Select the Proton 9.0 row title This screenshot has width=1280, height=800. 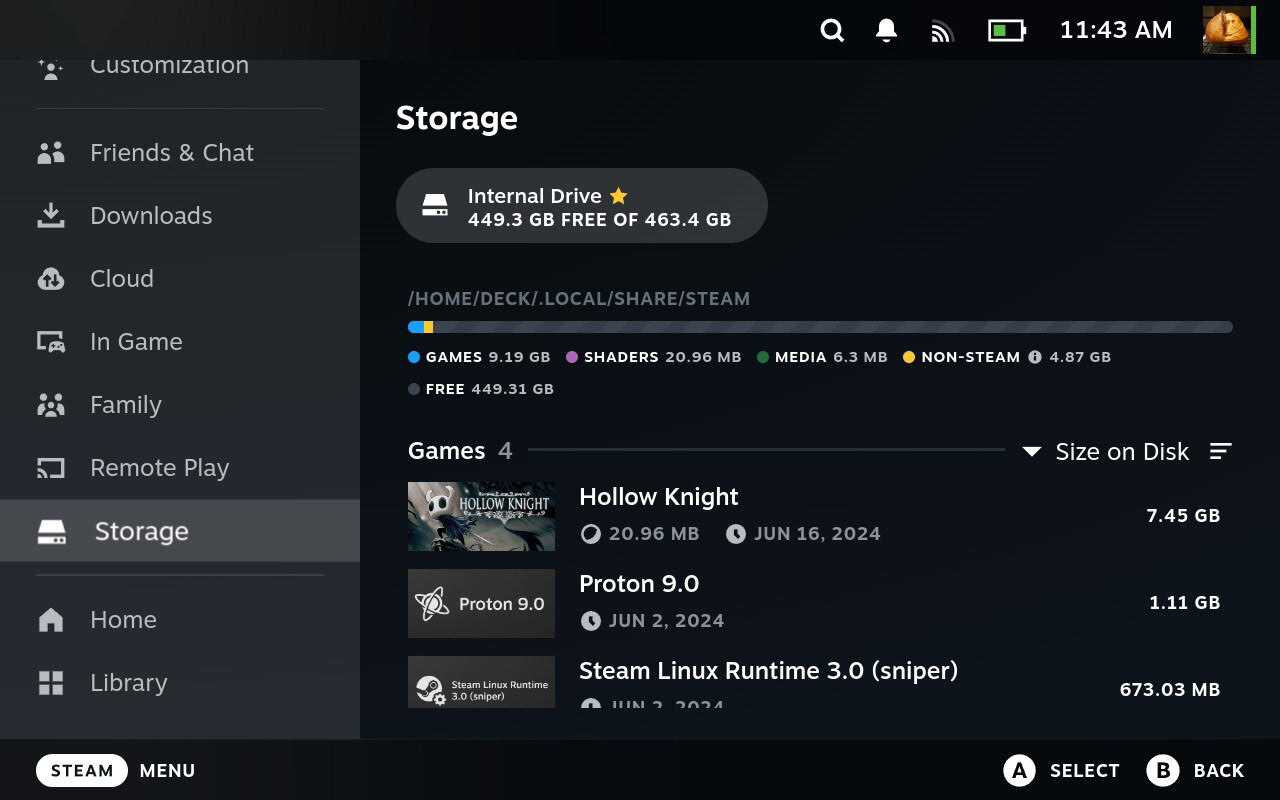(639, 584)
